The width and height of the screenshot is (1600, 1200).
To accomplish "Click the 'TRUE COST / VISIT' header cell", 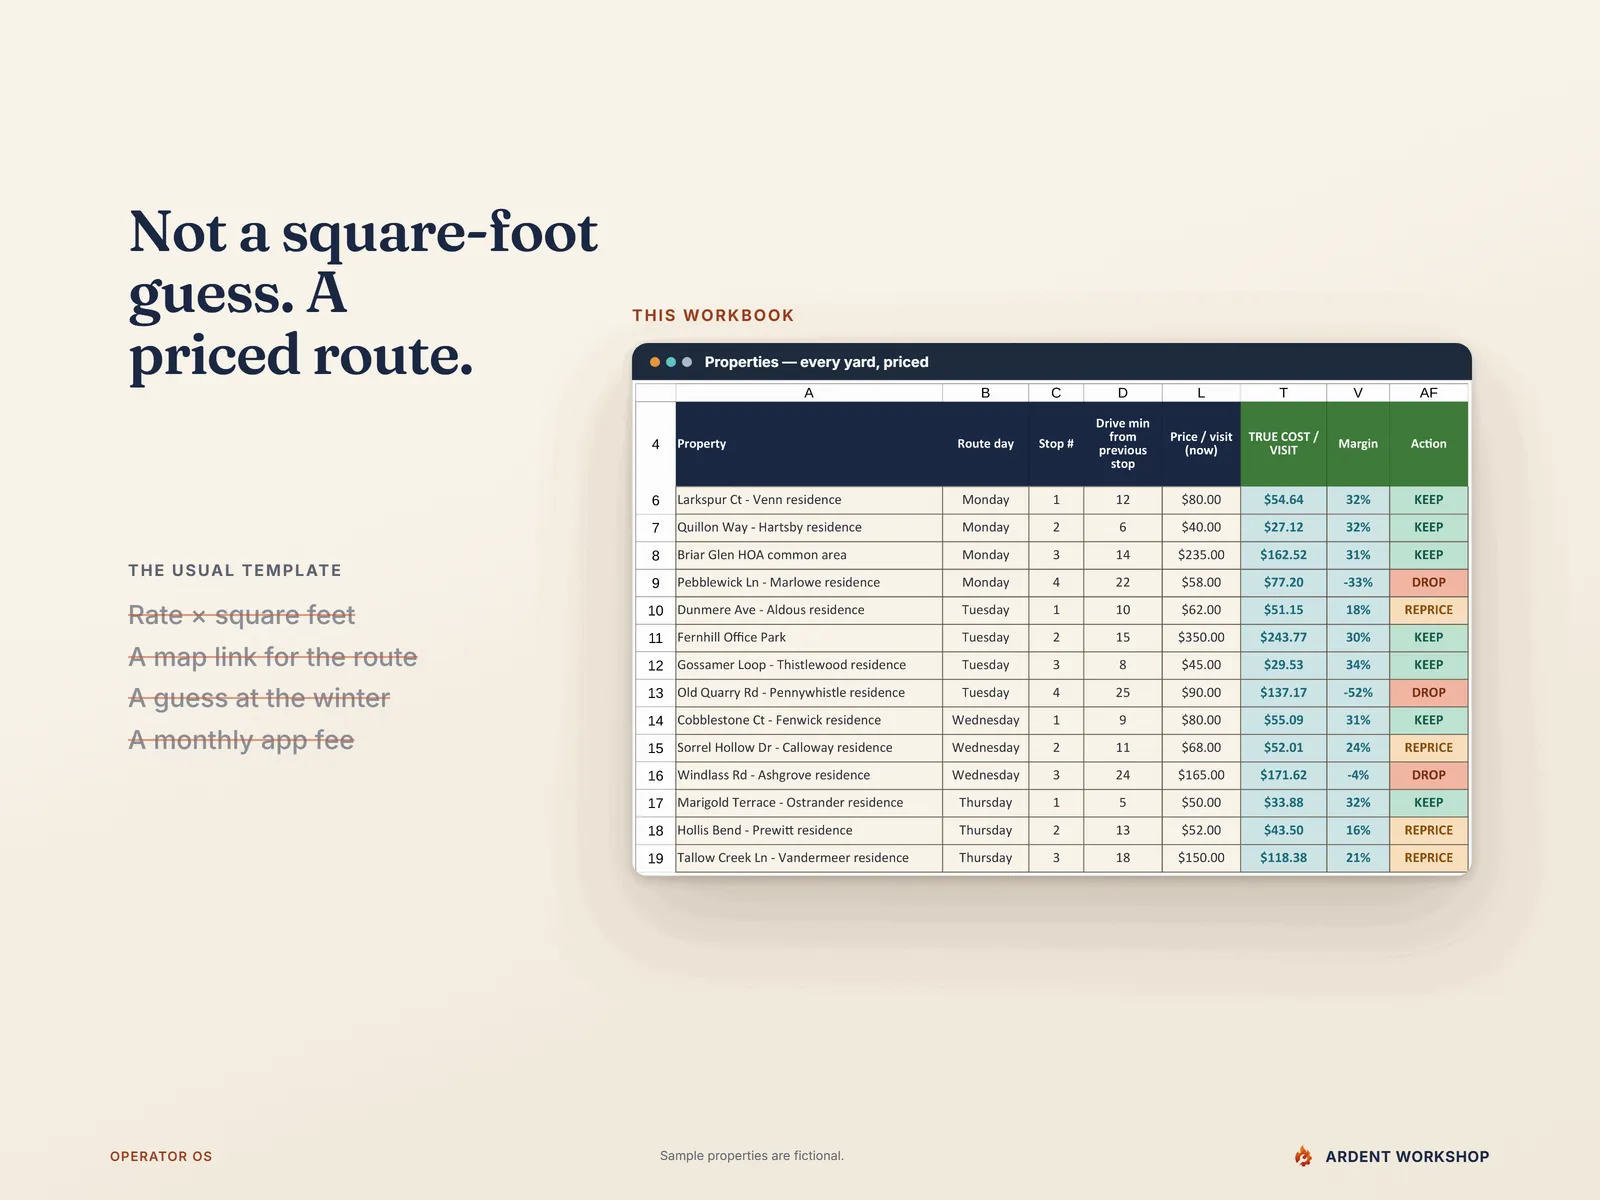I will 1283,444.
